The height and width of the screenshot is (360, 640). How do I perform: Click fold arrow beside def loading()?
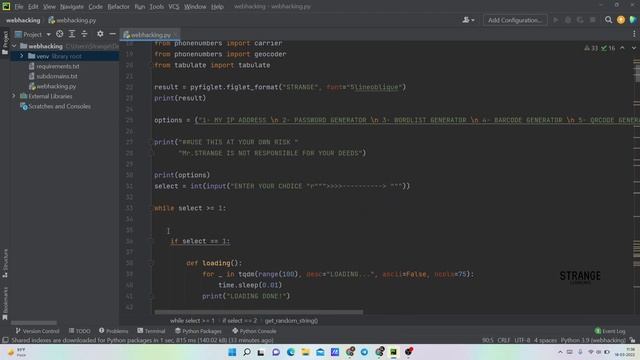tap(150, 263)
